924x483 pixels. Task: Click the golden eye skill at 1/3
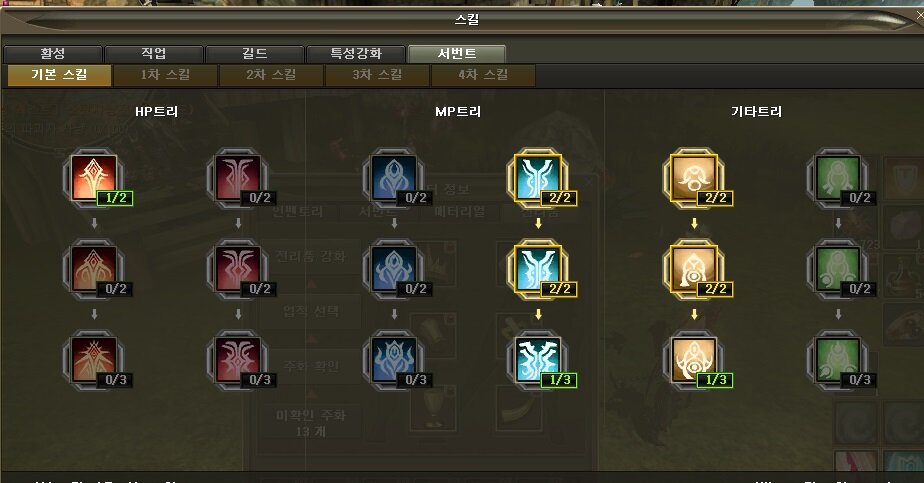pos(694,359)
